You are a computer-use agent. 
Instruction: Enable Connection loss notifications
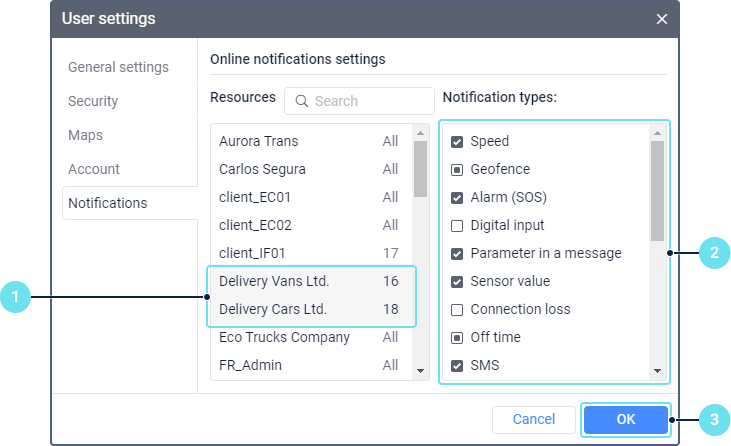[457, 310]
